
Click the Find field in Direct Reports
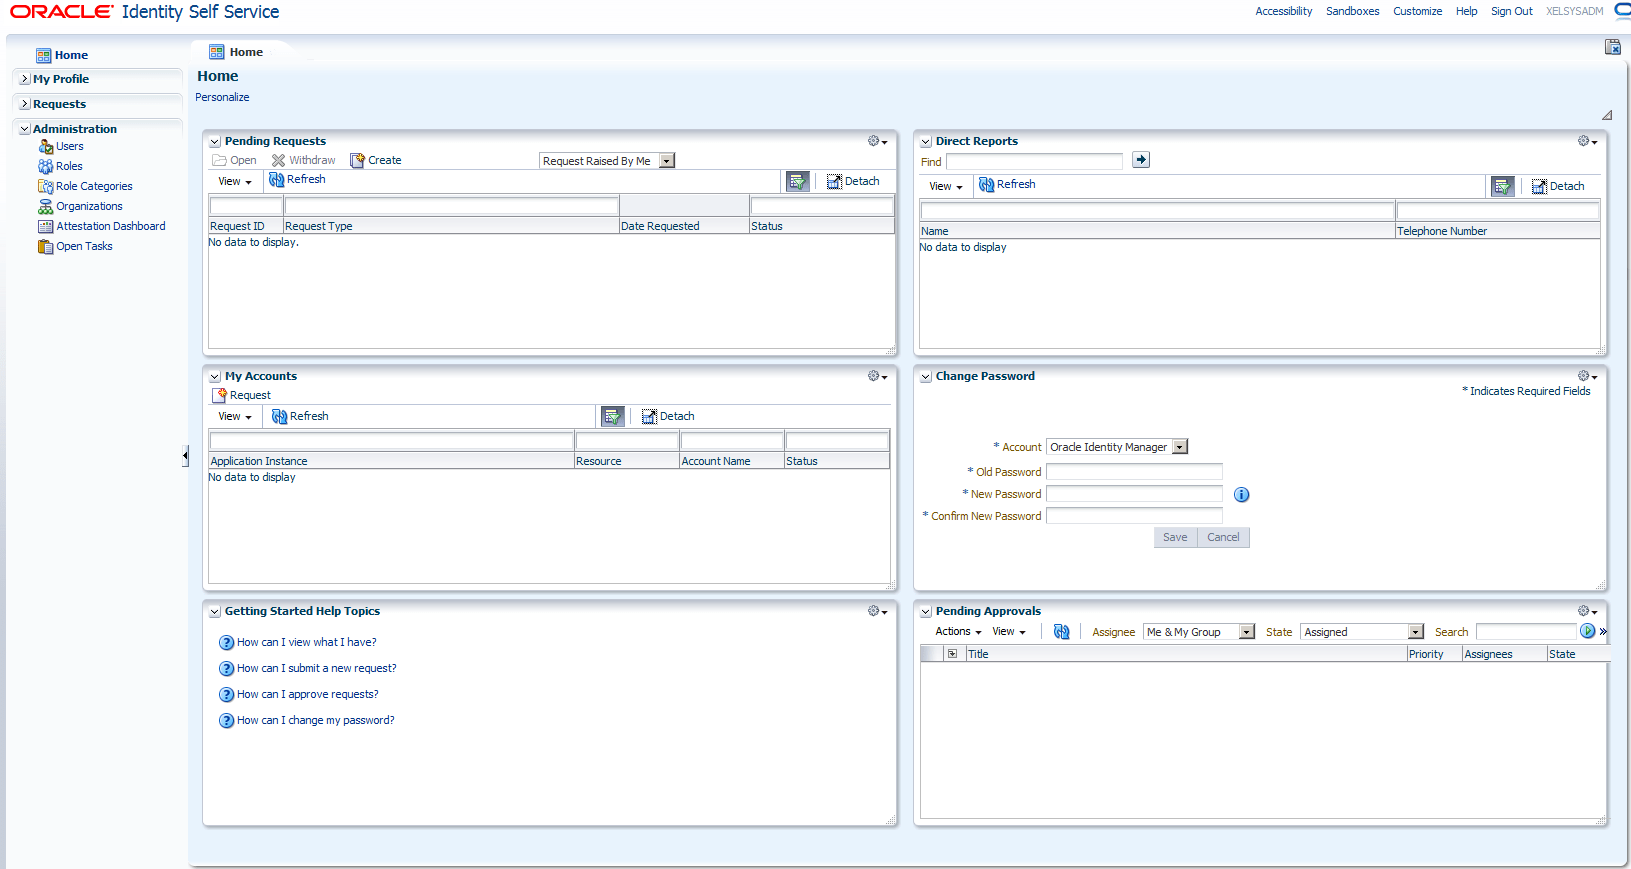[x=1034, y=161]
